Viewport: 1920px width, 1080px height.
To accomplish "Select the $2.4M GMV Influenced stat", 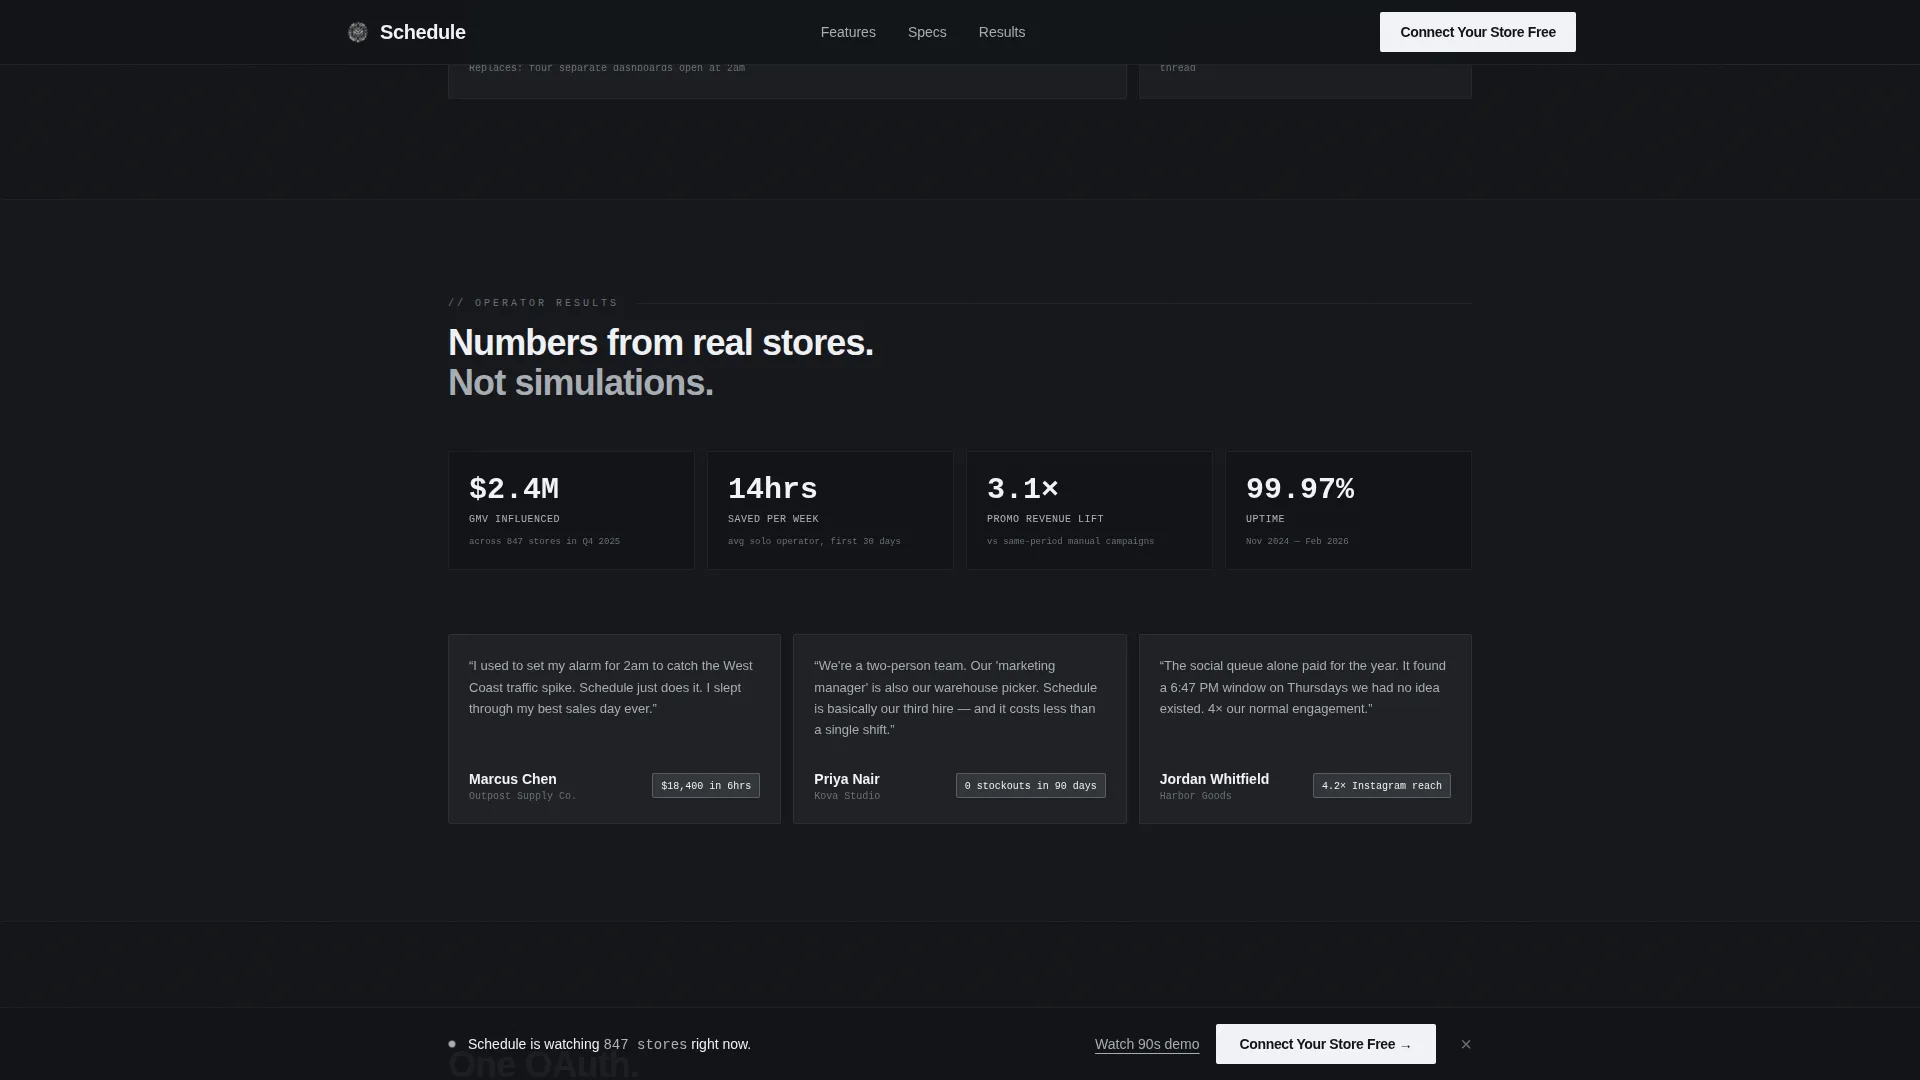I will tap(571, 510).
